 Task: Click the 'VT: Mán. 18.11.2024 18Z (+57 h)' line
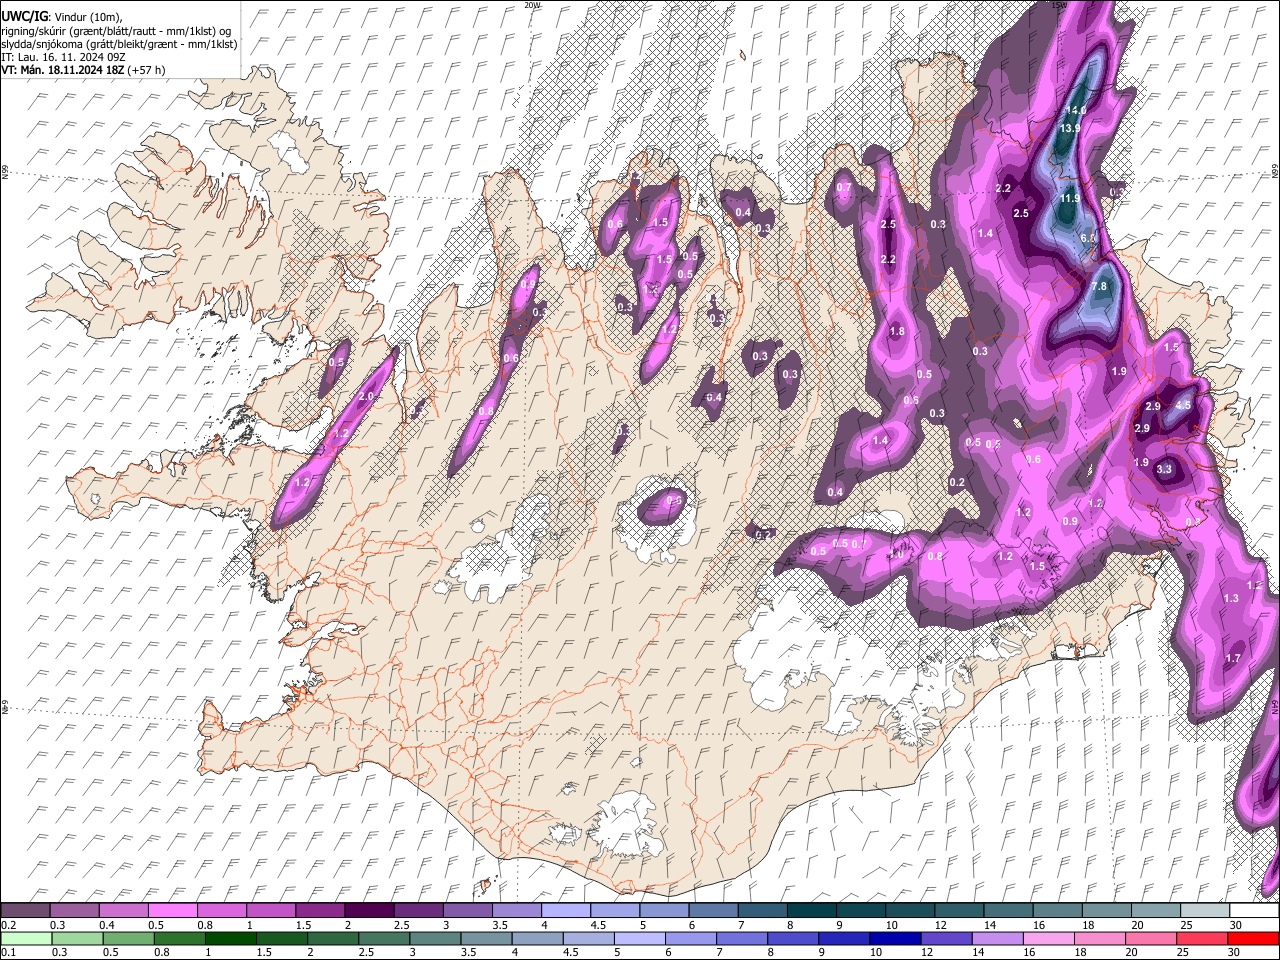[x=83, y=70]
